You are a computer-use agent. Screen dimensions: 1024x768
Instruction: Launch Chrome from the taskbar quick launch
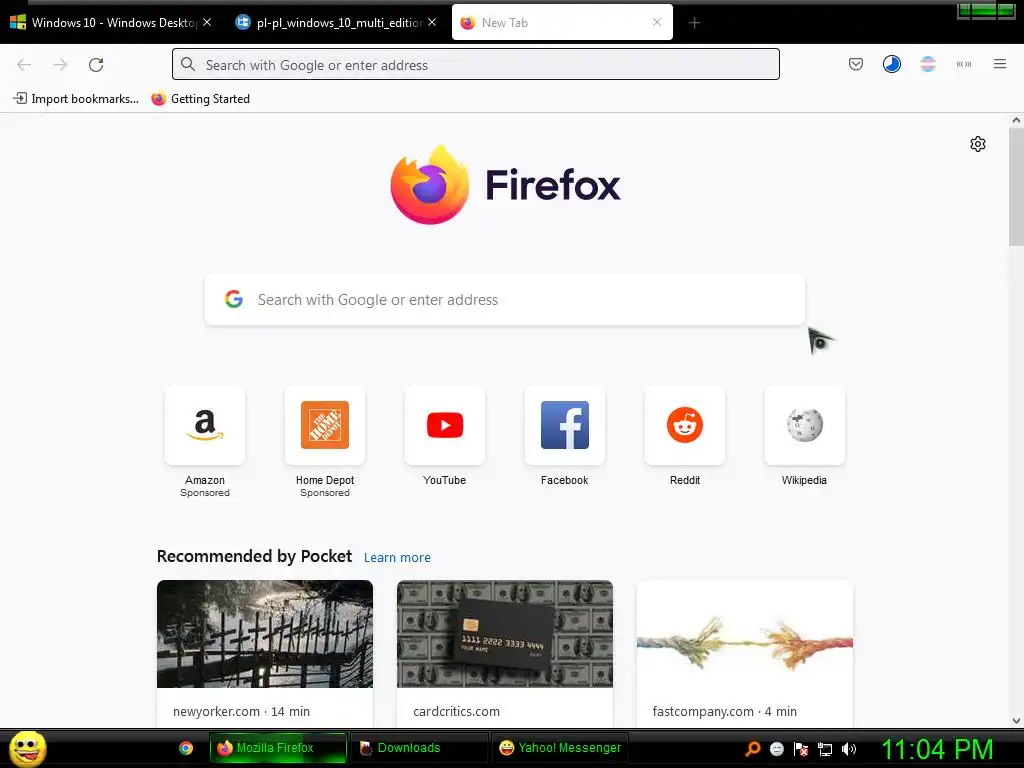point(186,748)
